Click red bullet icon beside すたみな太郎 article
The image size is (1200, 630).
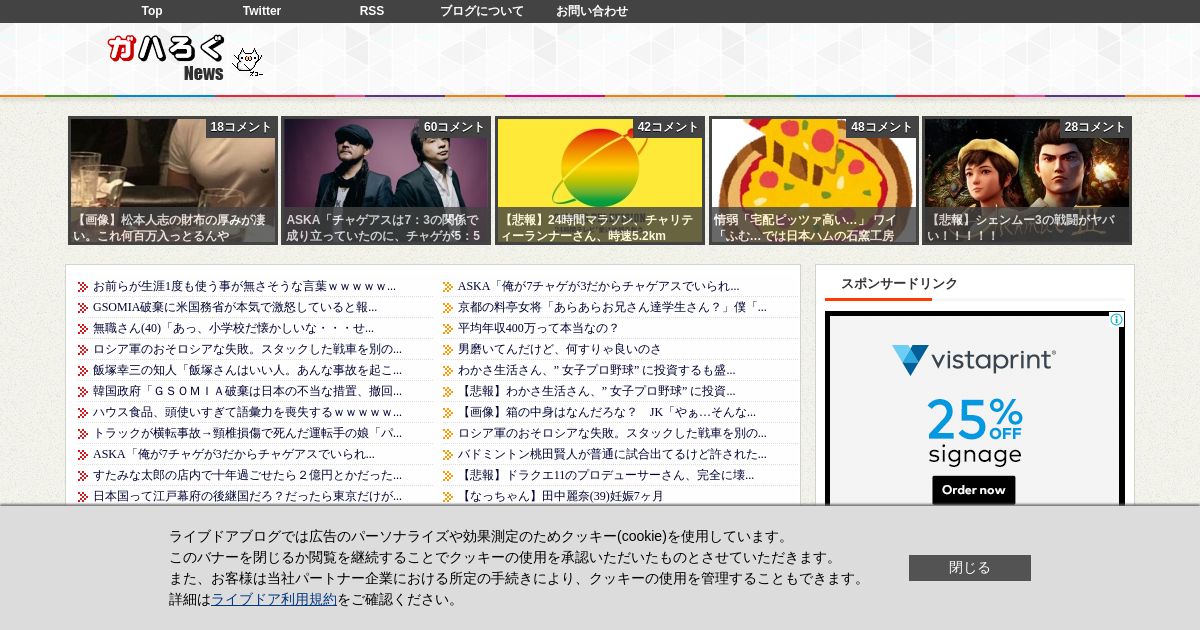click(x=83, y=476)
